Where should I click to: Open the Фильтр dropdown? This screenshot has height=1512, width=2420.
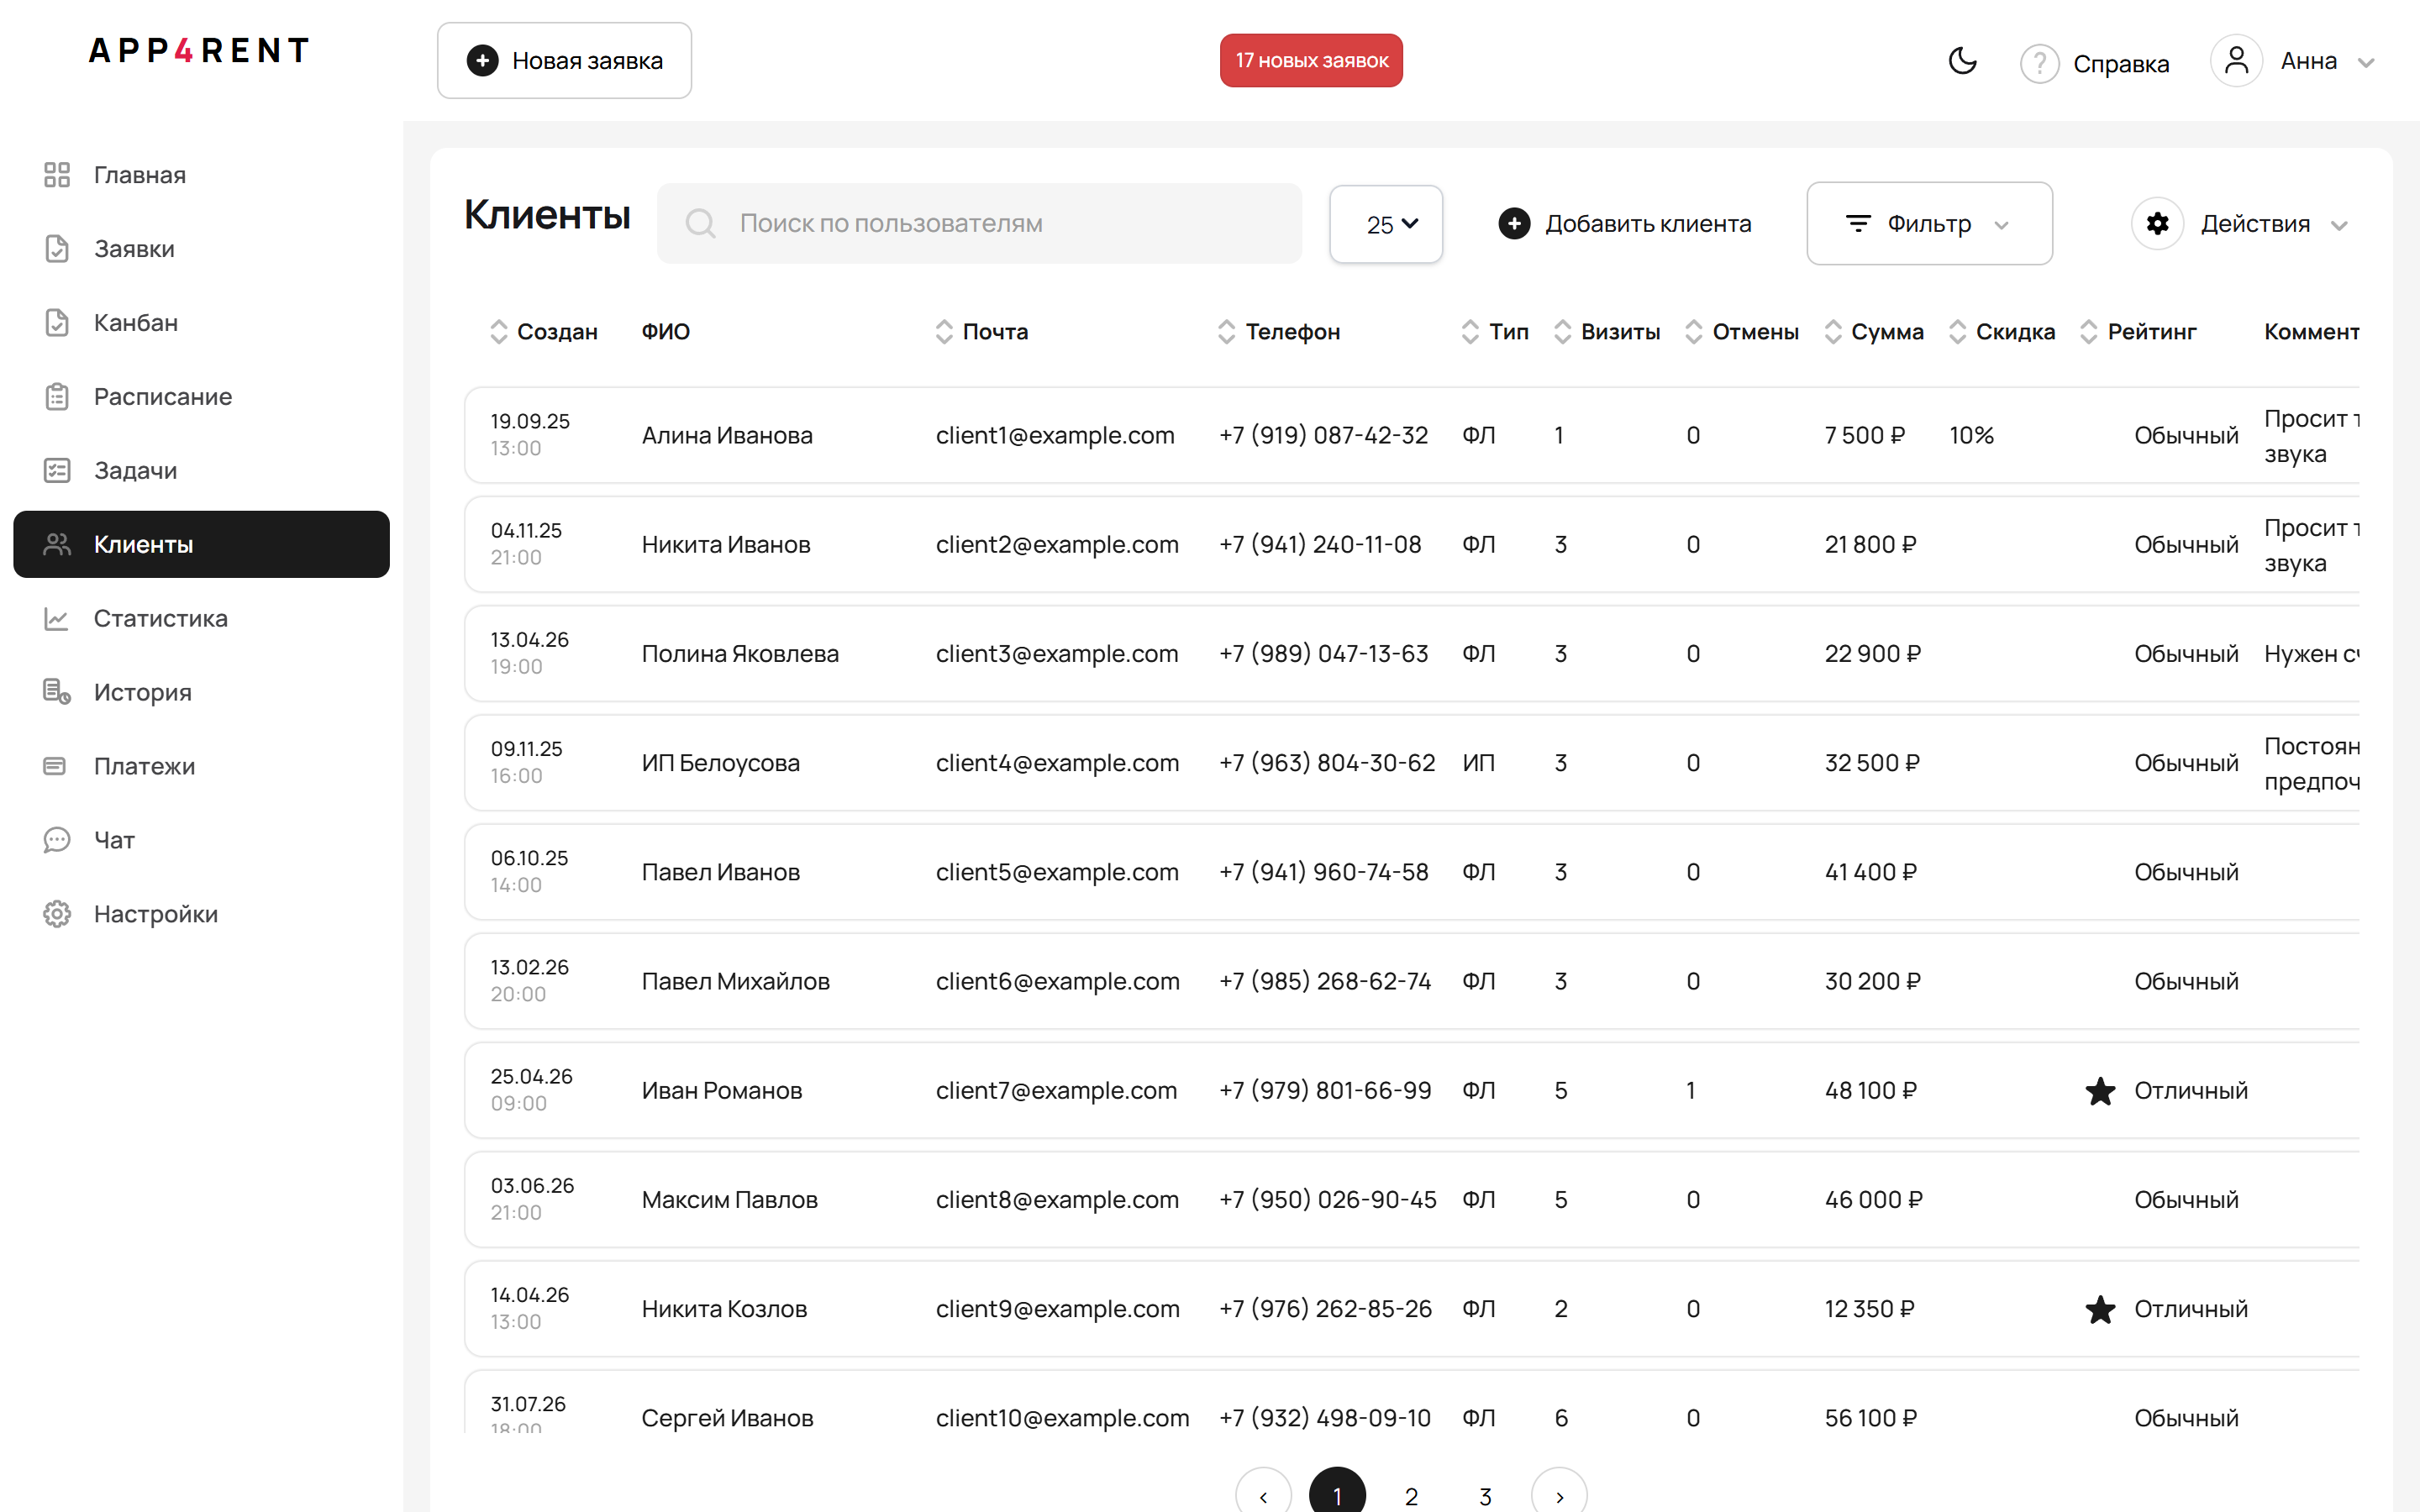(1929, 223)
